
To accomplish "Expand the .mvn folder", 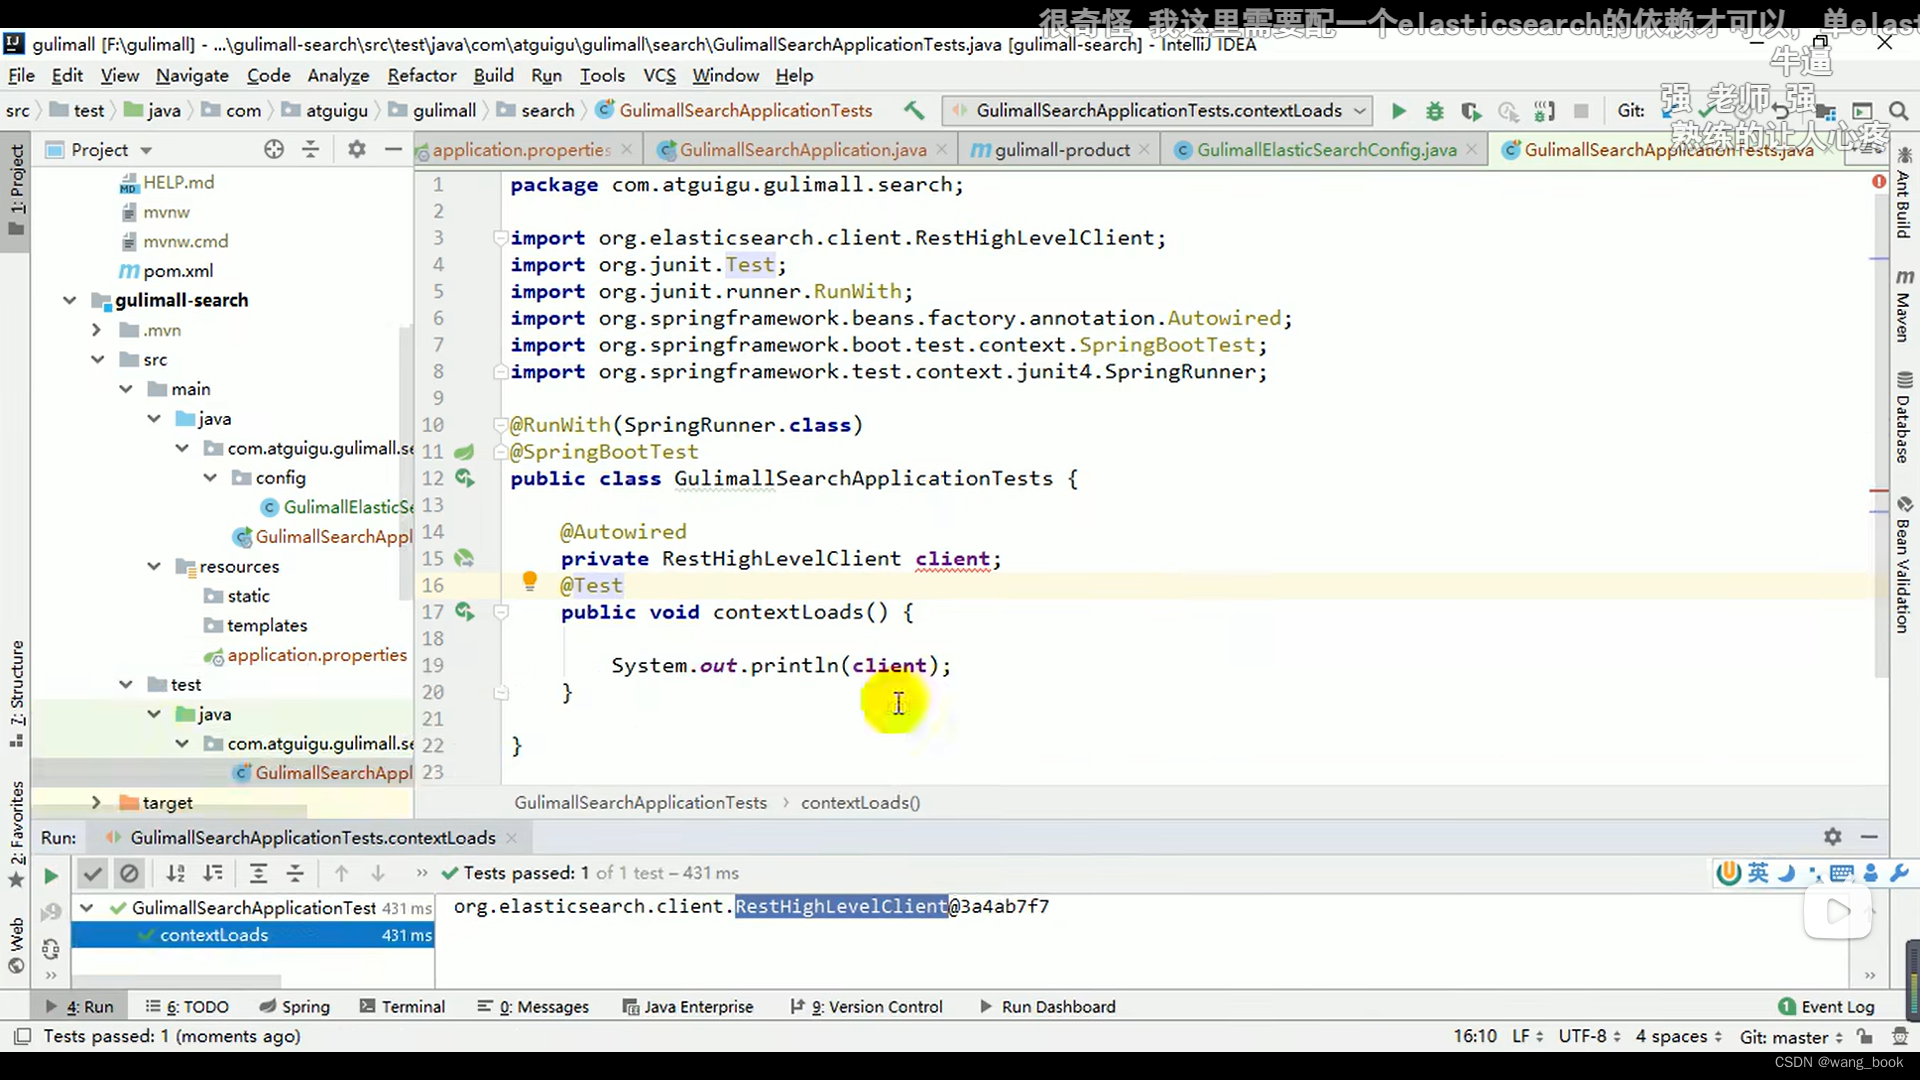I will pyautogui.click(x=96, y=330).
